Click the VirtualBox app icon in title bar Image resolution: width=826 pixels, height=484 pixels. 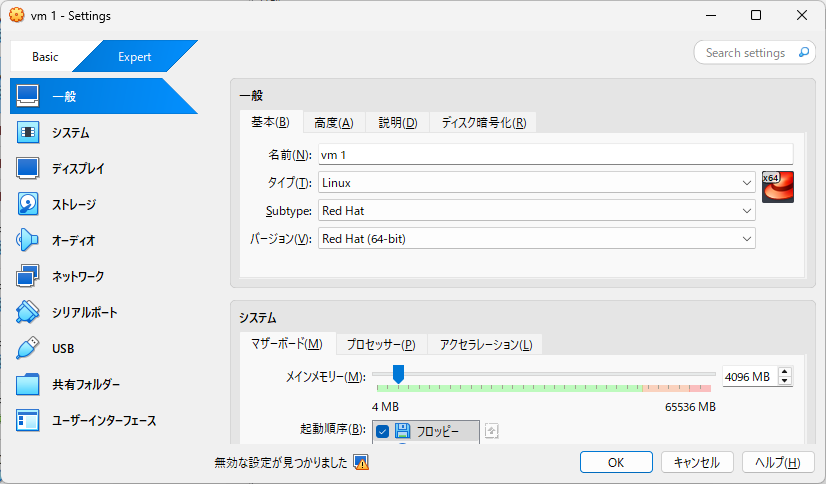(17, 15)
